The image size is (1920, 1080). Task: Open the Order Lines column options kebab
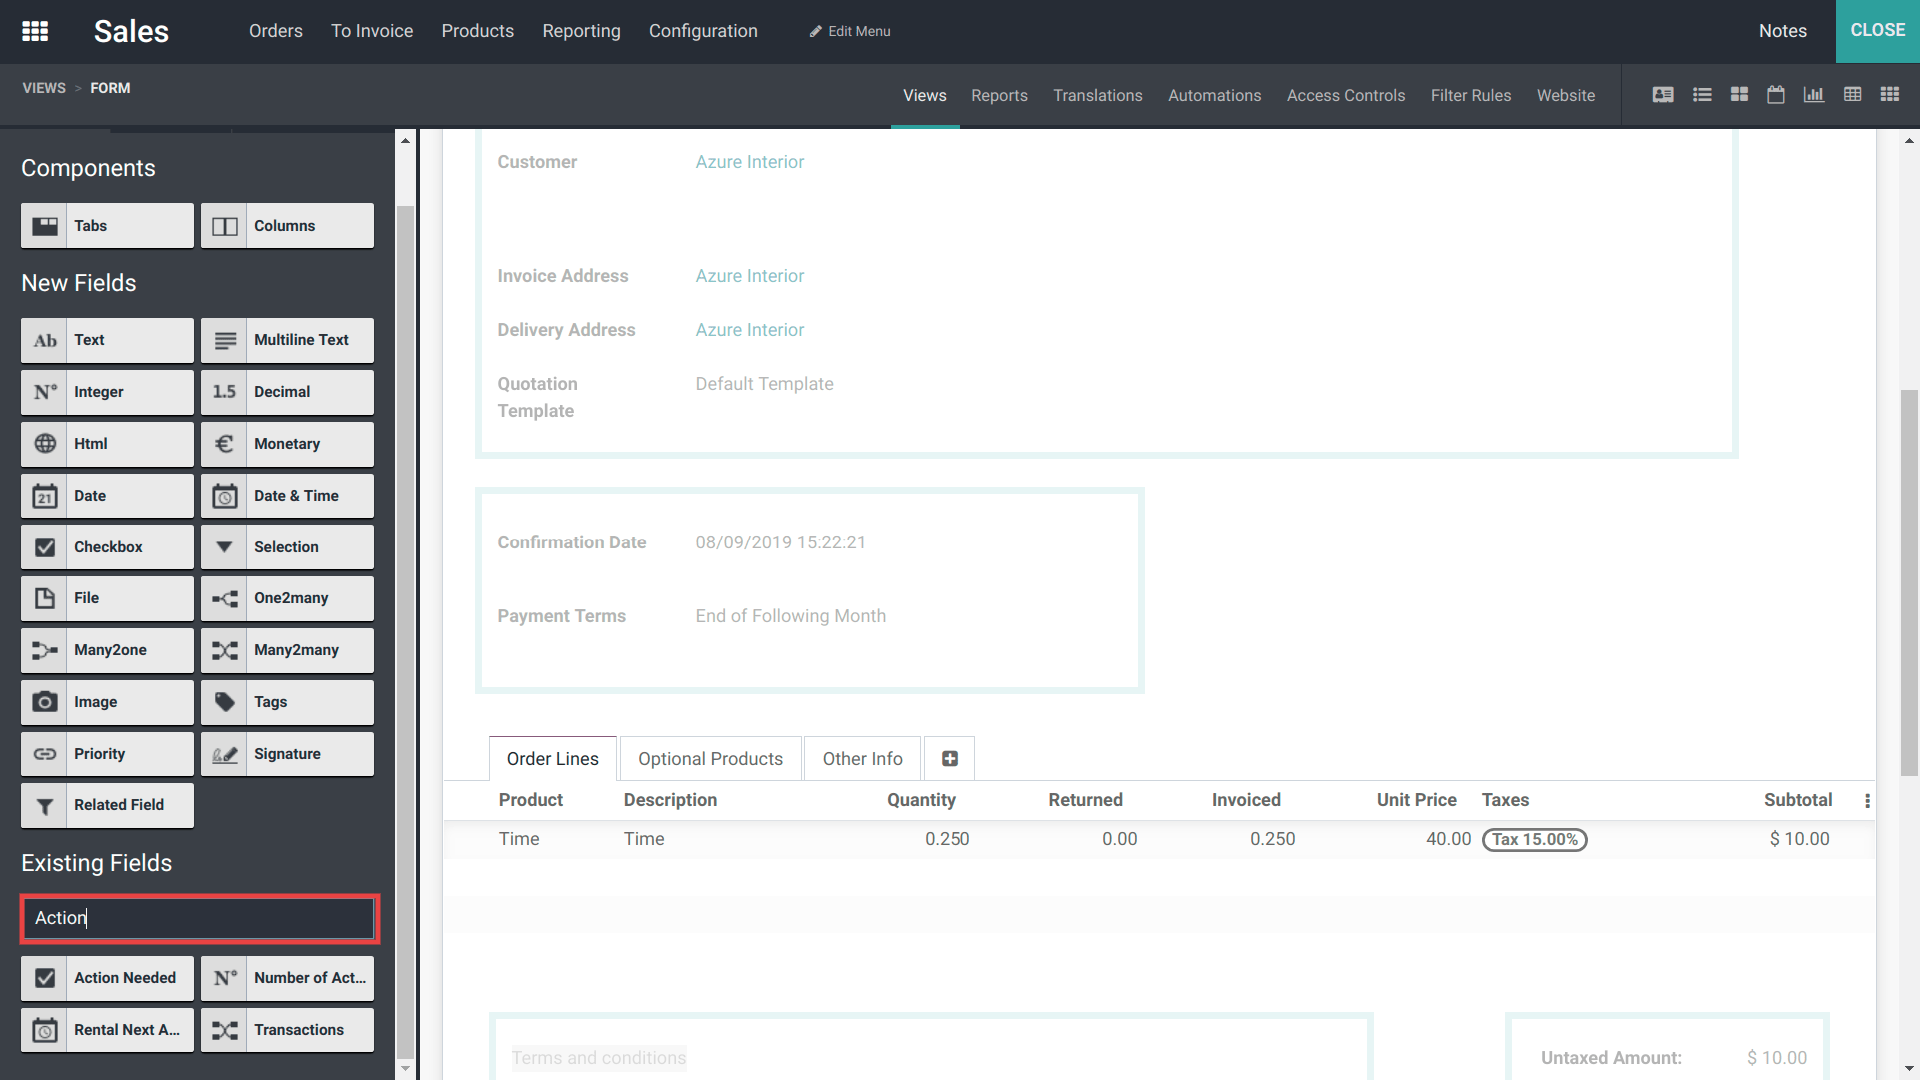pos(1867,800)
